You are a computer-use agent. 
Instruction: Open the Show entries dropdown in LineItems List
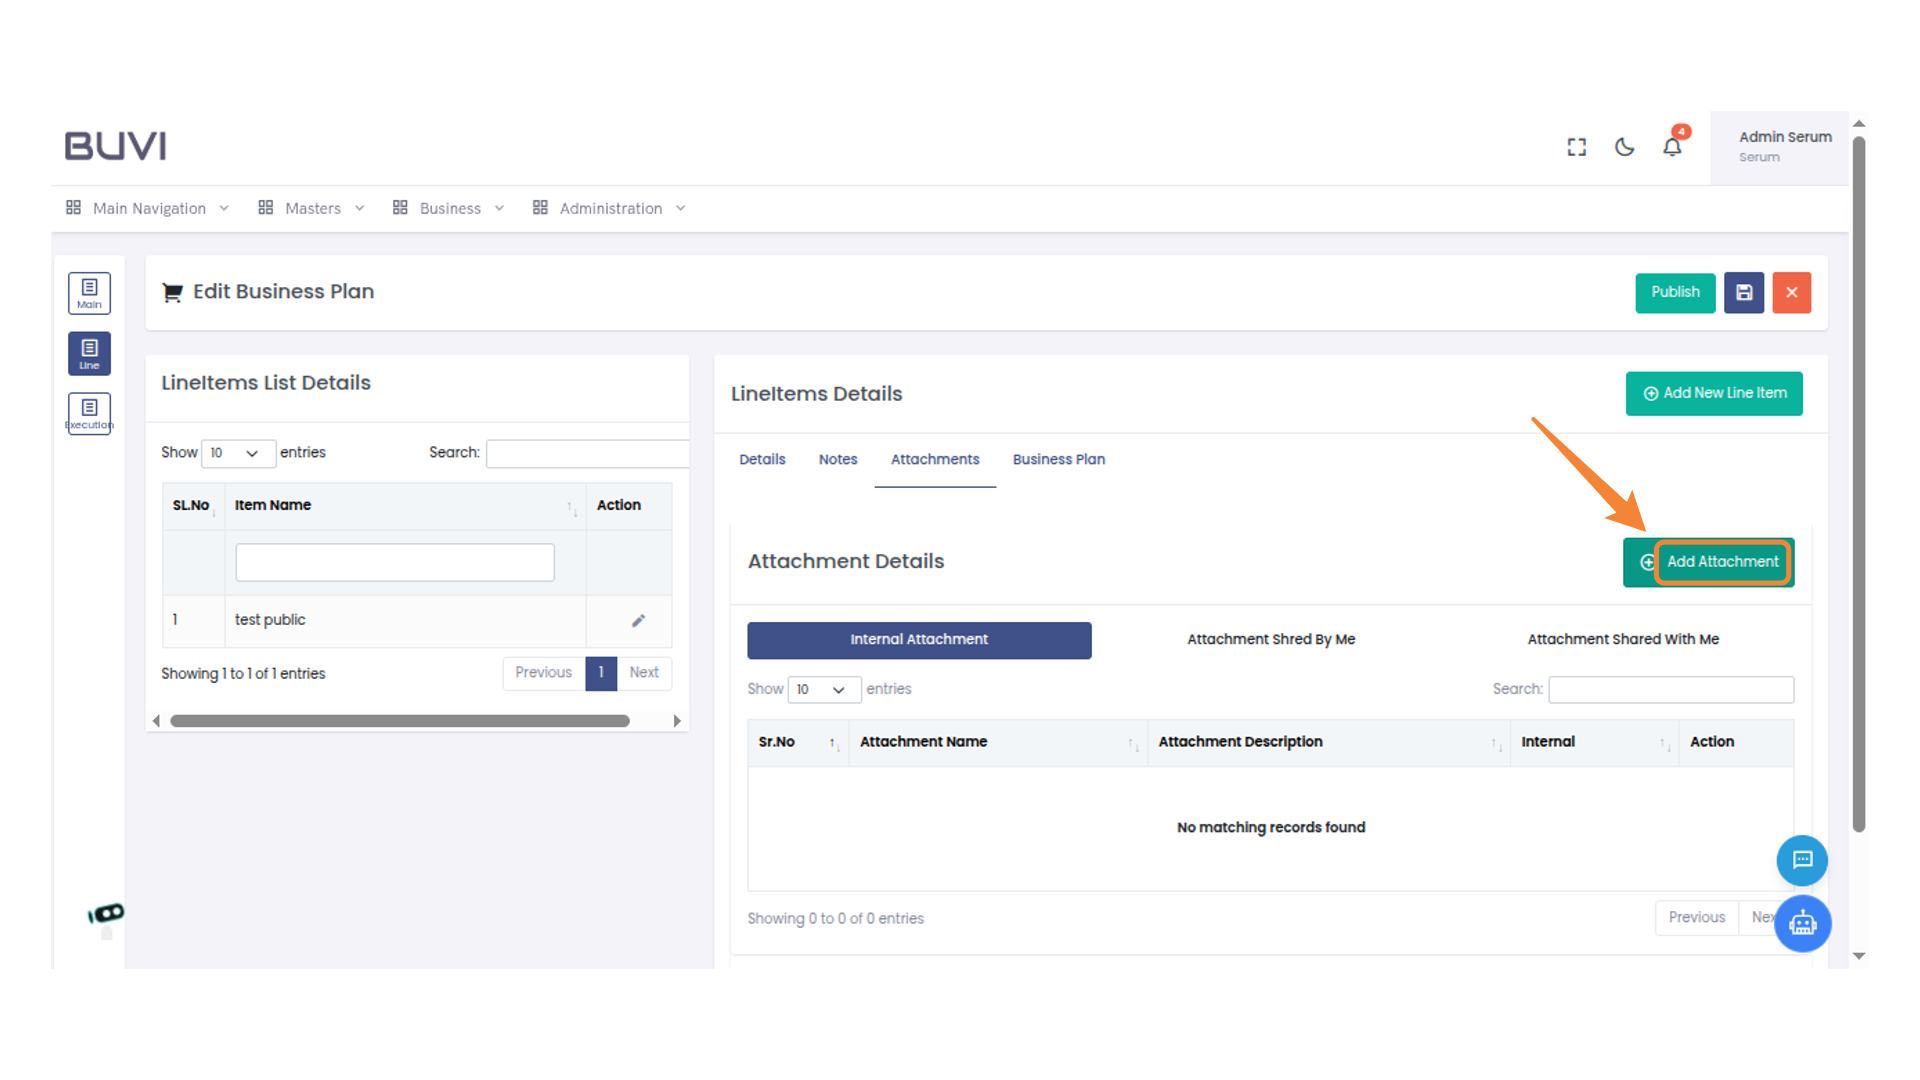coord(238,453)
